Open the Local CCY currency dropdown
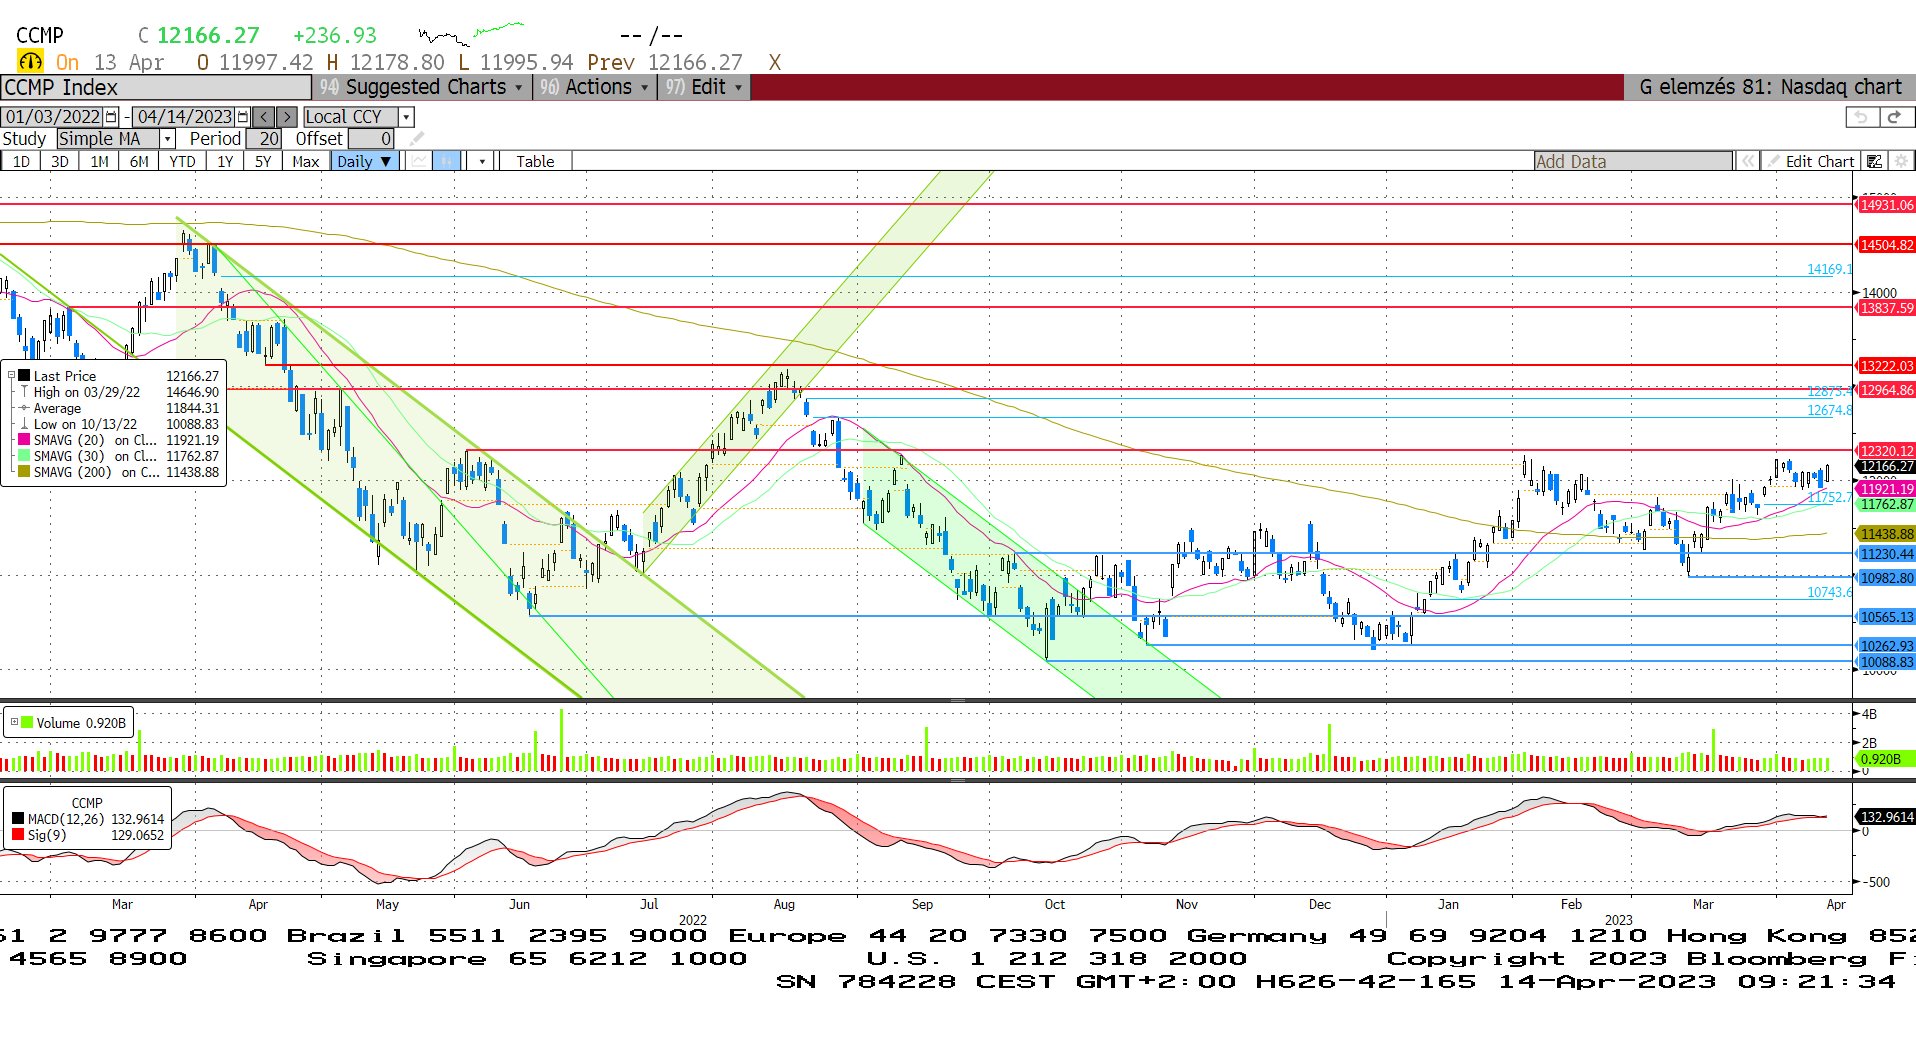The height and width of the screenshot is (1037, 1916). 406,117
